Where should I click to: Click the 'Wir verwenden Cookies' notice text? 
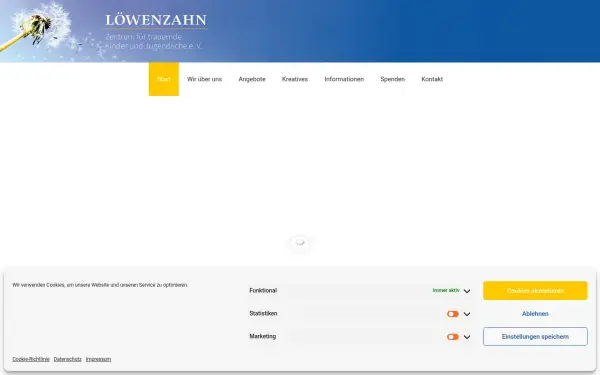pos(100,285)
